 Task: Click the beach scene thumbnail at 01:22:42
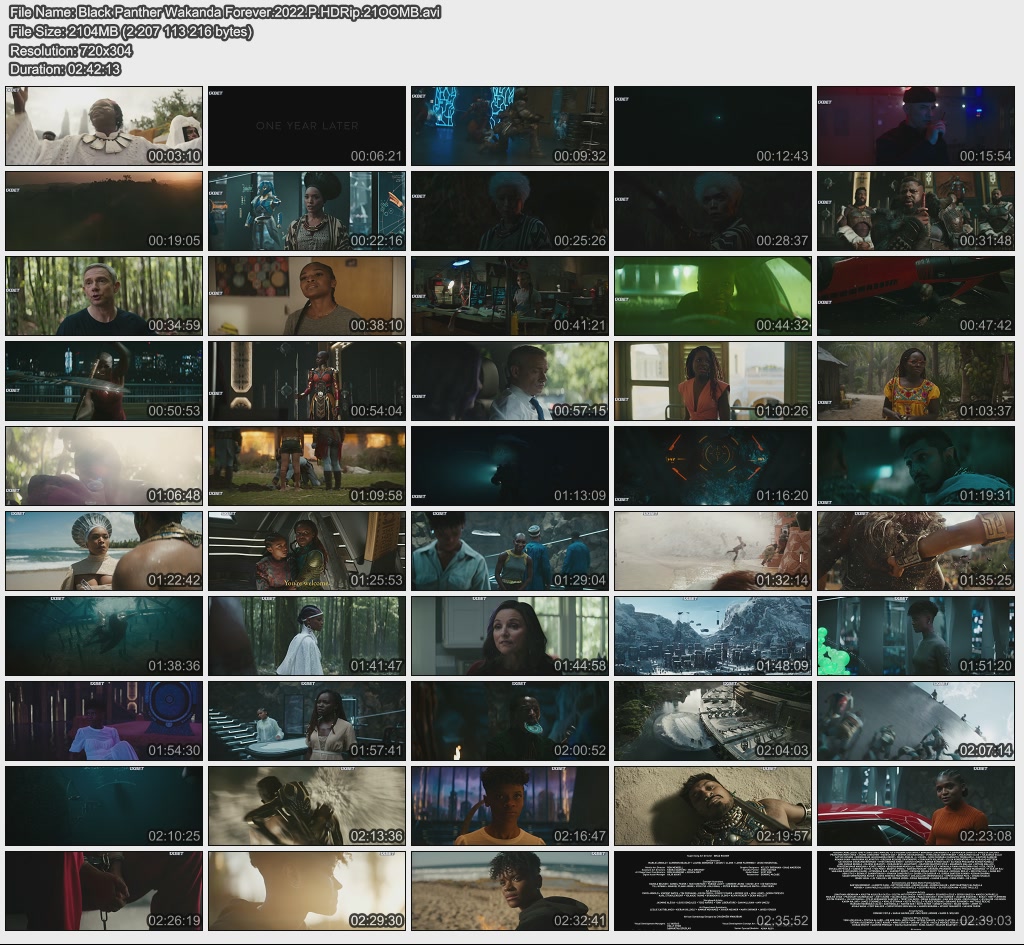(x=104, y=551)
